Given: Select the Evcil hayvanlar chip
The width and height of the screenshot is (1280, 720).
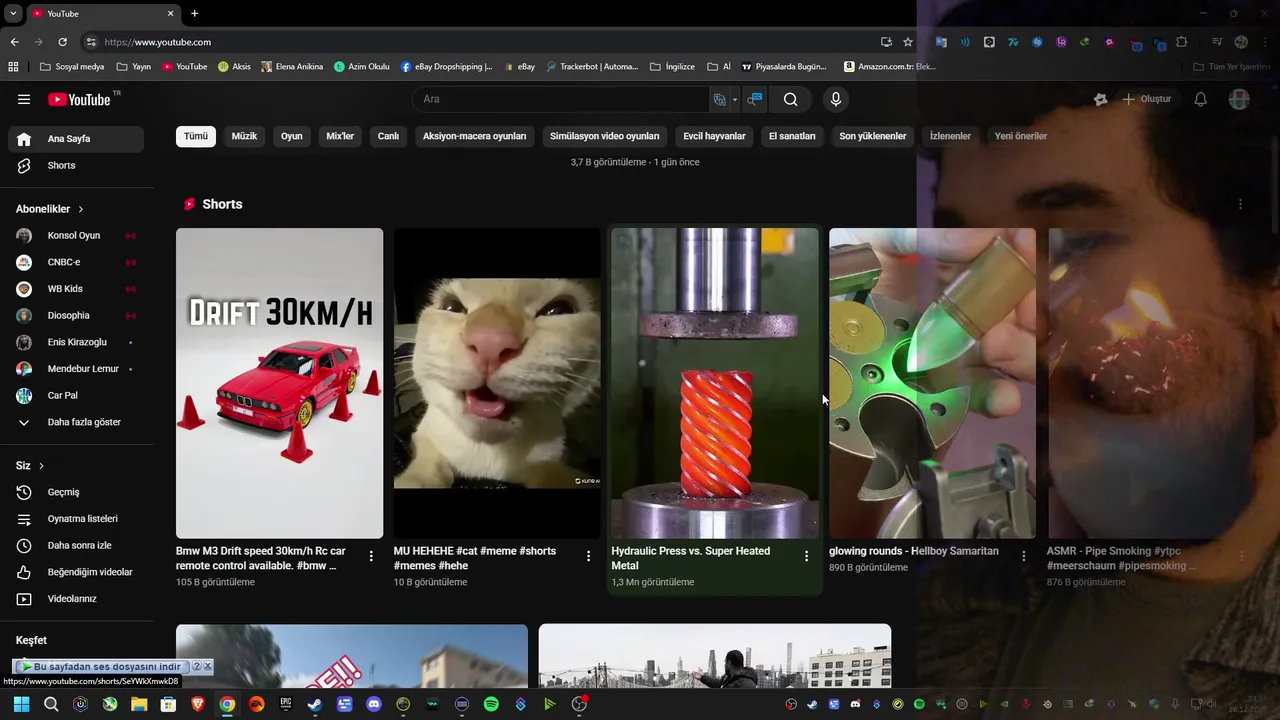Looking at the screenshot, I should click(714, 136).
